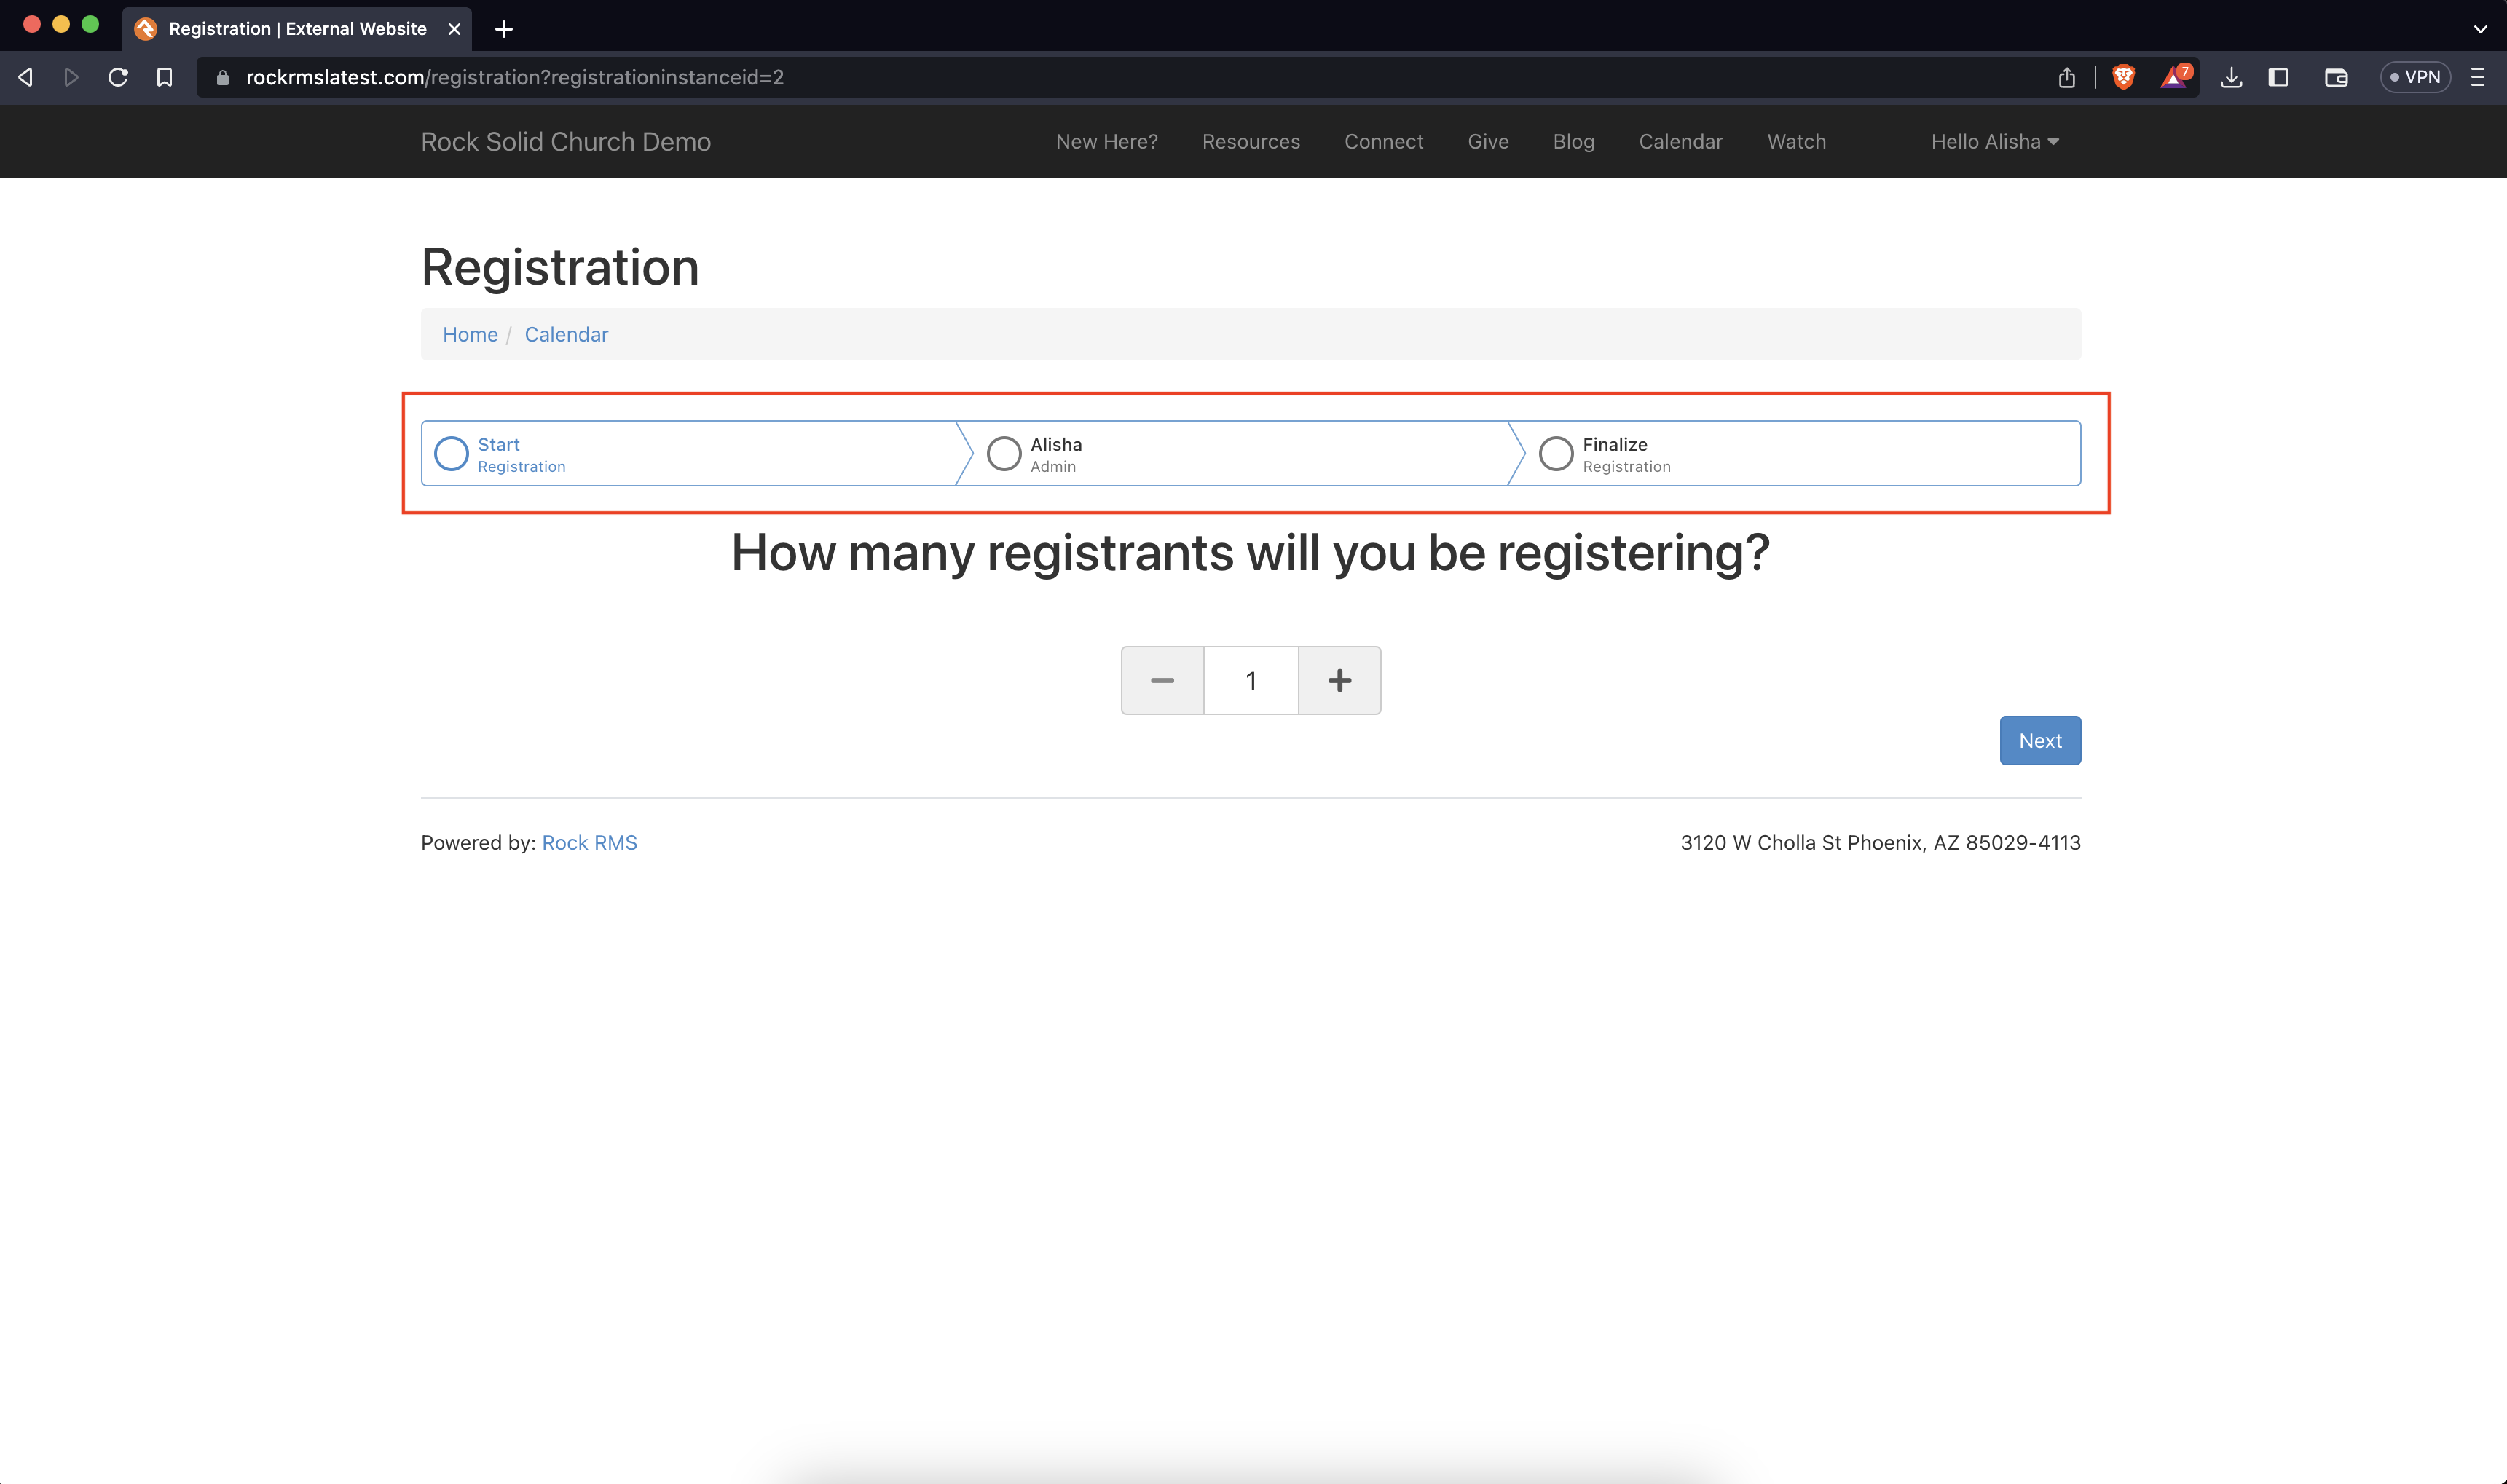Go to Home in breadcrumb
The height and width of the screenshot is (1484, 2507).
pyautogui.click(x=470, y=334)
